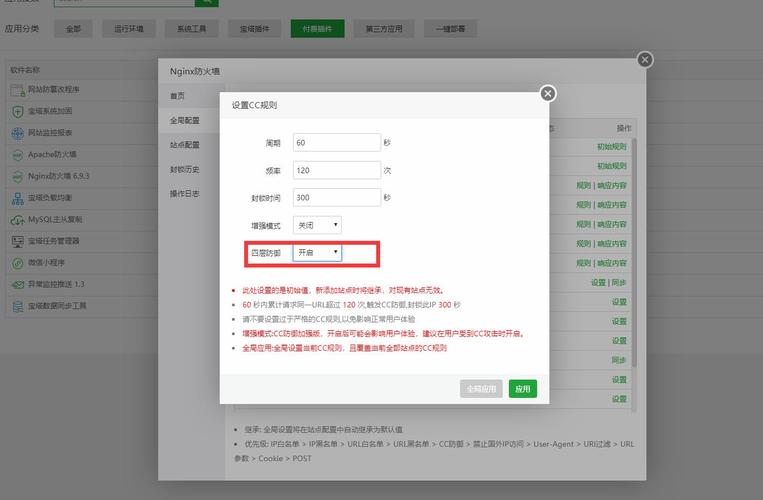Image resolution: width=763 pixels, height=500 pixels.
Task: Choose the 系统工具 category filter
Action: 192,29
